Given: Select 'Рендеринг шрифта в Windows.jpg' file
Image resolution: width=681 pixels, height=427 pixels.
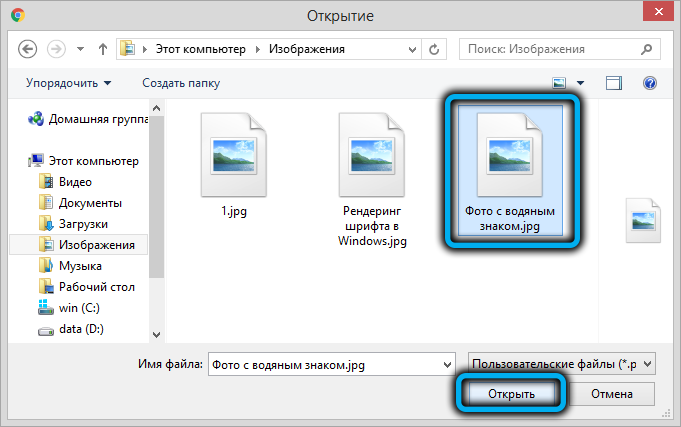Looking at the screenshot, I should [372, 179].
